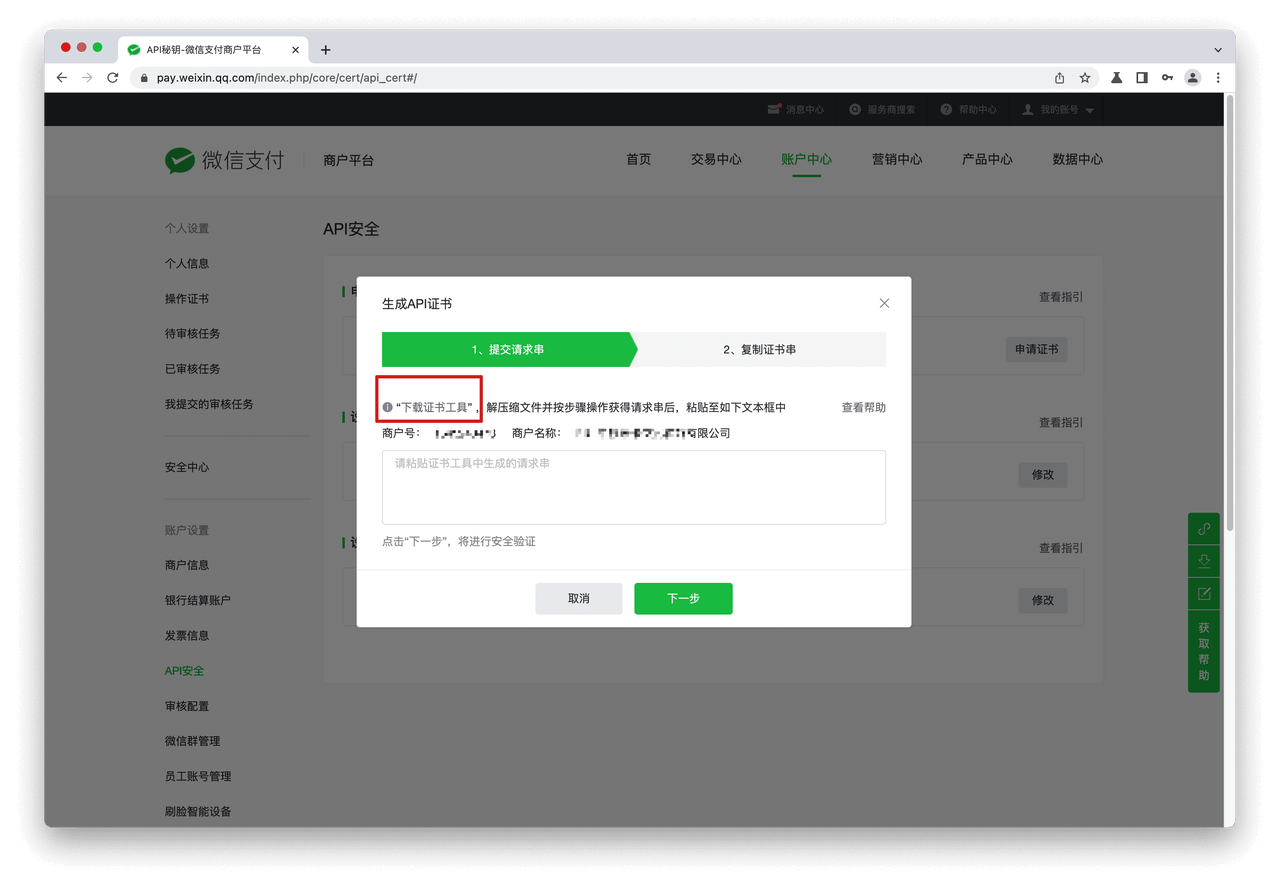
Task: Open the browser tab list chevron
Action: click(x=1217, y=49)
